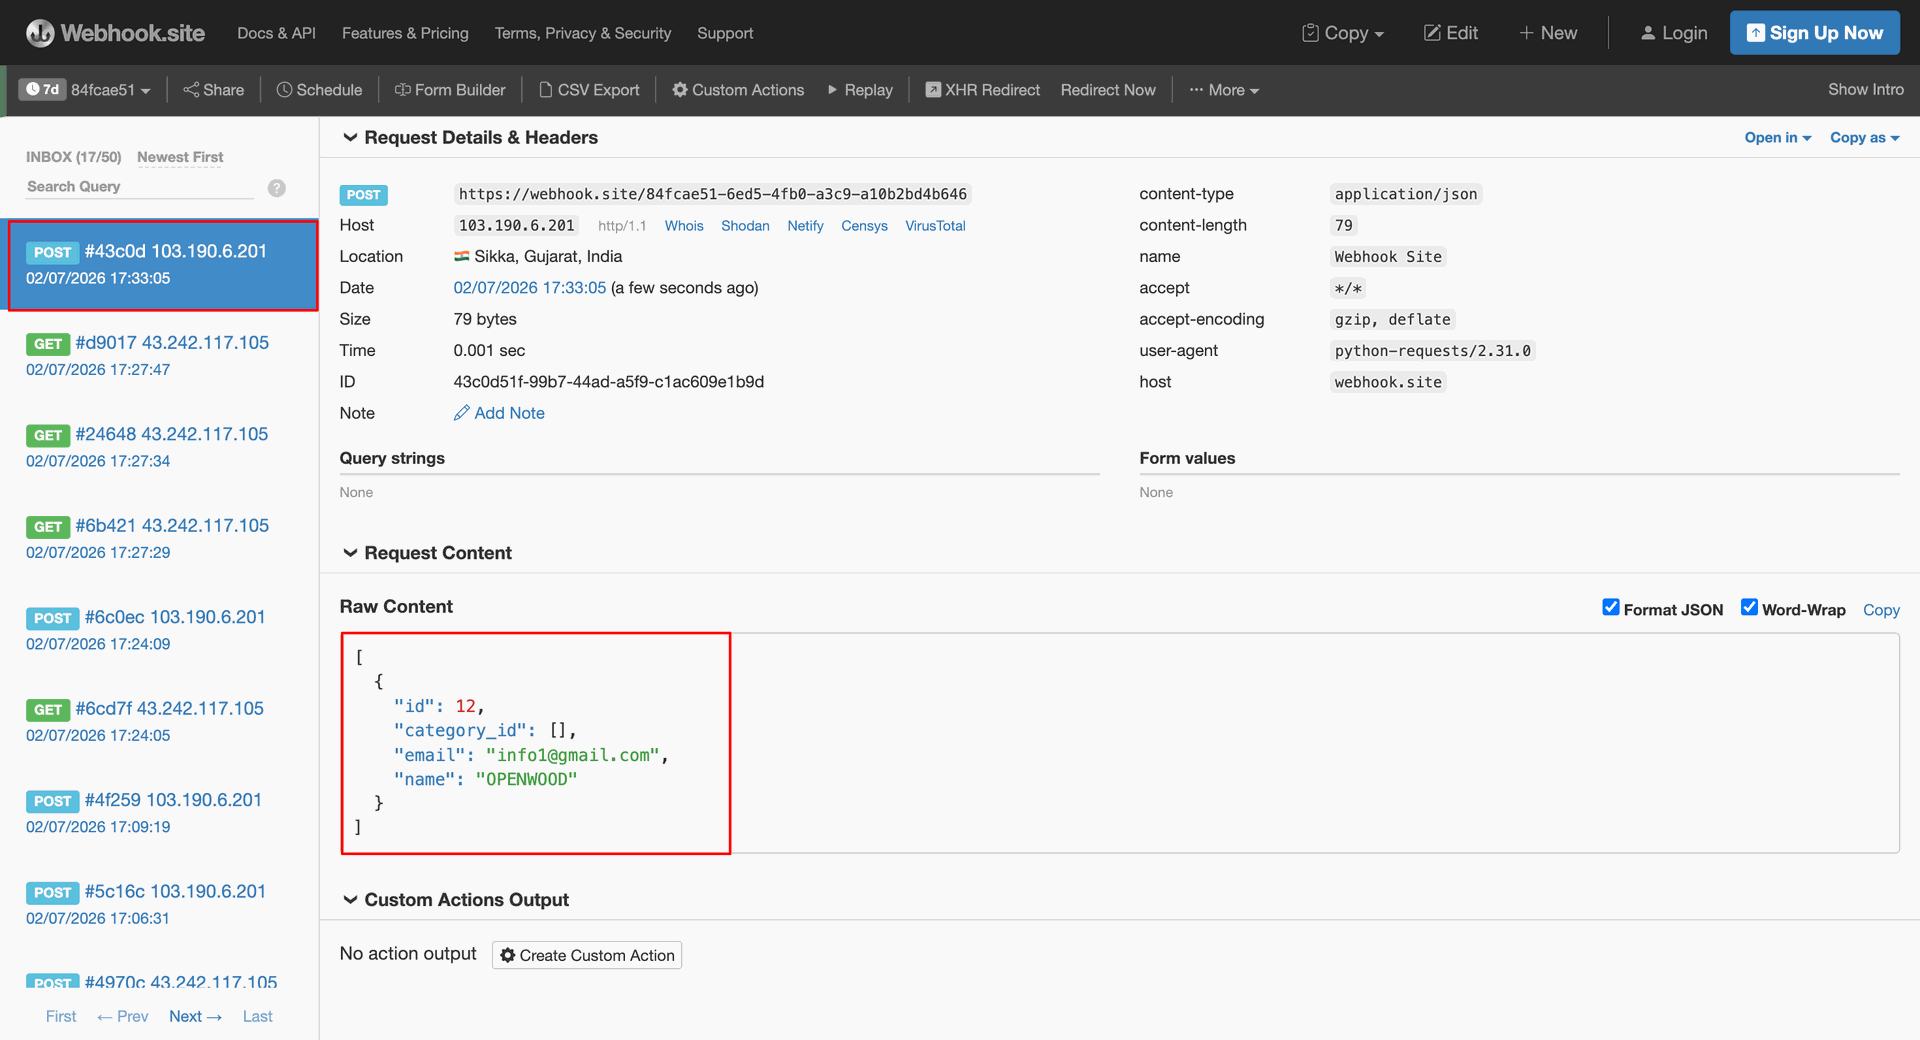Click the Whois lookup link

pyautogui.click(x=684, y=226)
